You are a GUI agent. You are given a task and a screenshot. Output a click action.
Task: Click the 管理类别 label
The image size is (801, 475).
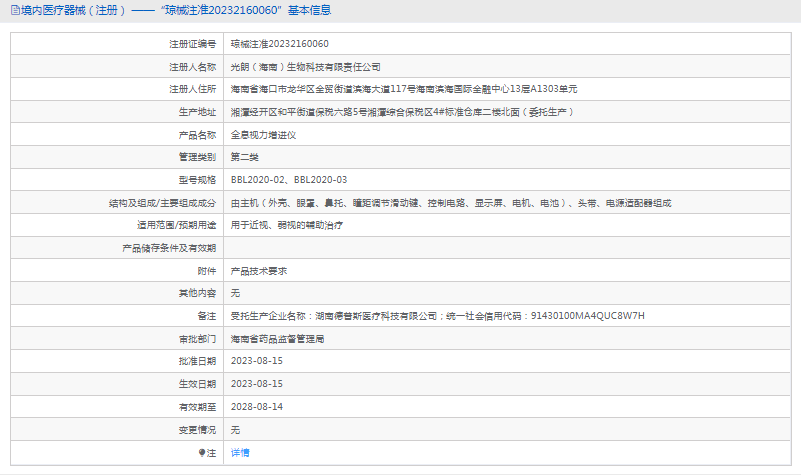coord(197,157)
